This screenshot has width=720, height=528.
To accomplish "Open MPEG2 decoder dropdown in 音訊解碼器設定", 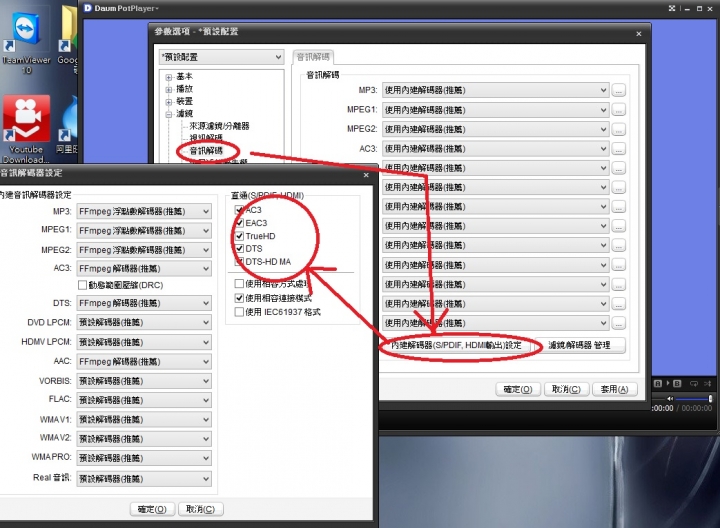I will pos(144,250).
